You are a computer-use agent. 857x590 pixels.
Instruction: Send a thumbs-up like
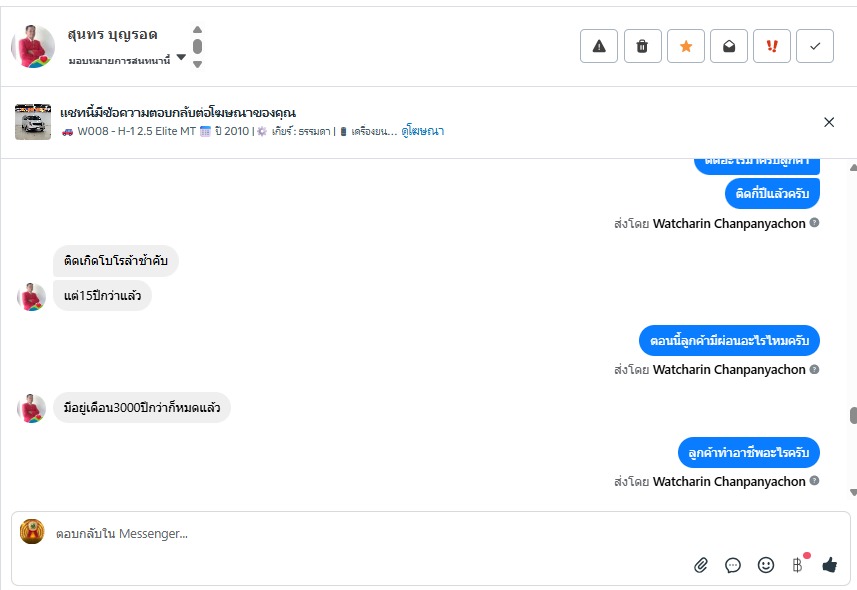830,564
